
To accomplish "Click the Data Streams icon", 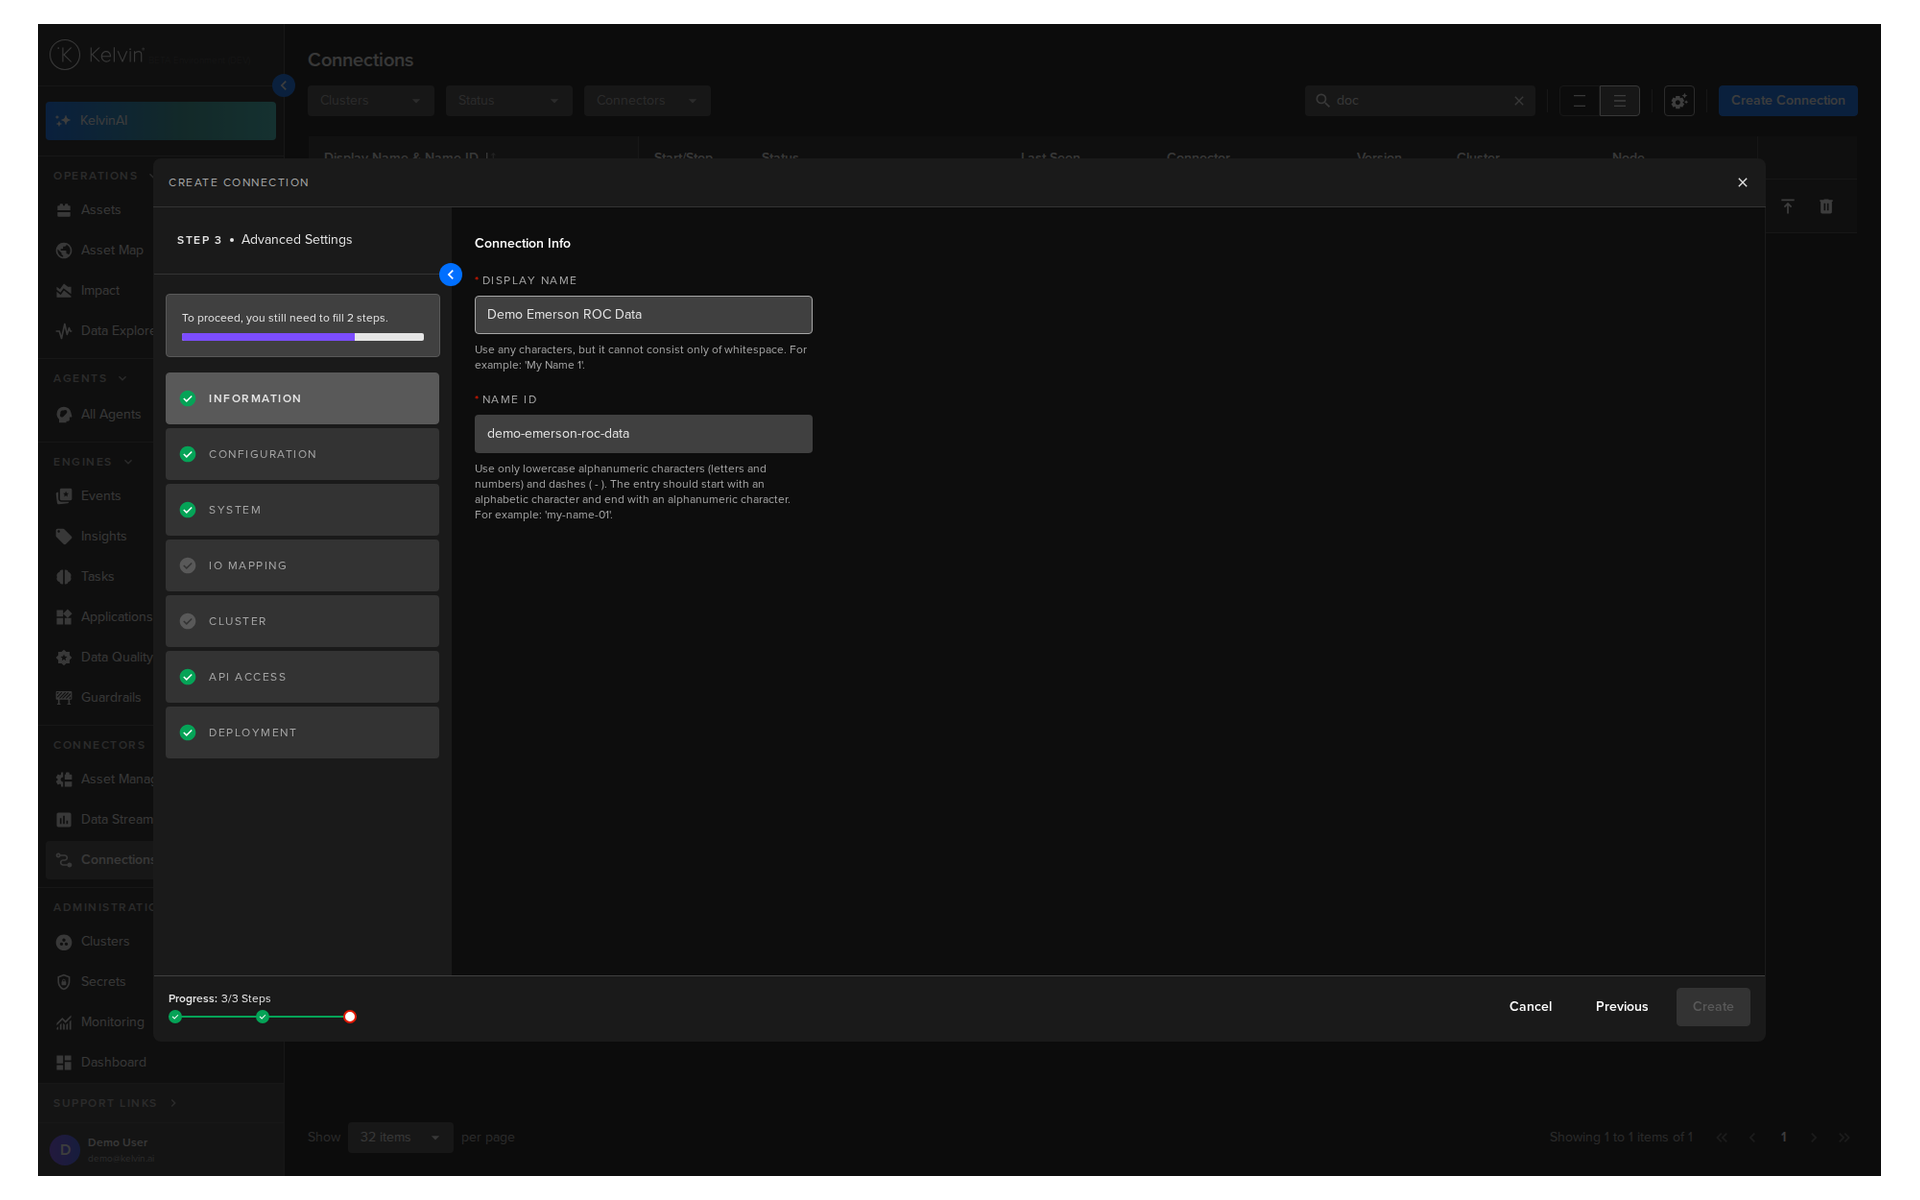I will 64,819.
